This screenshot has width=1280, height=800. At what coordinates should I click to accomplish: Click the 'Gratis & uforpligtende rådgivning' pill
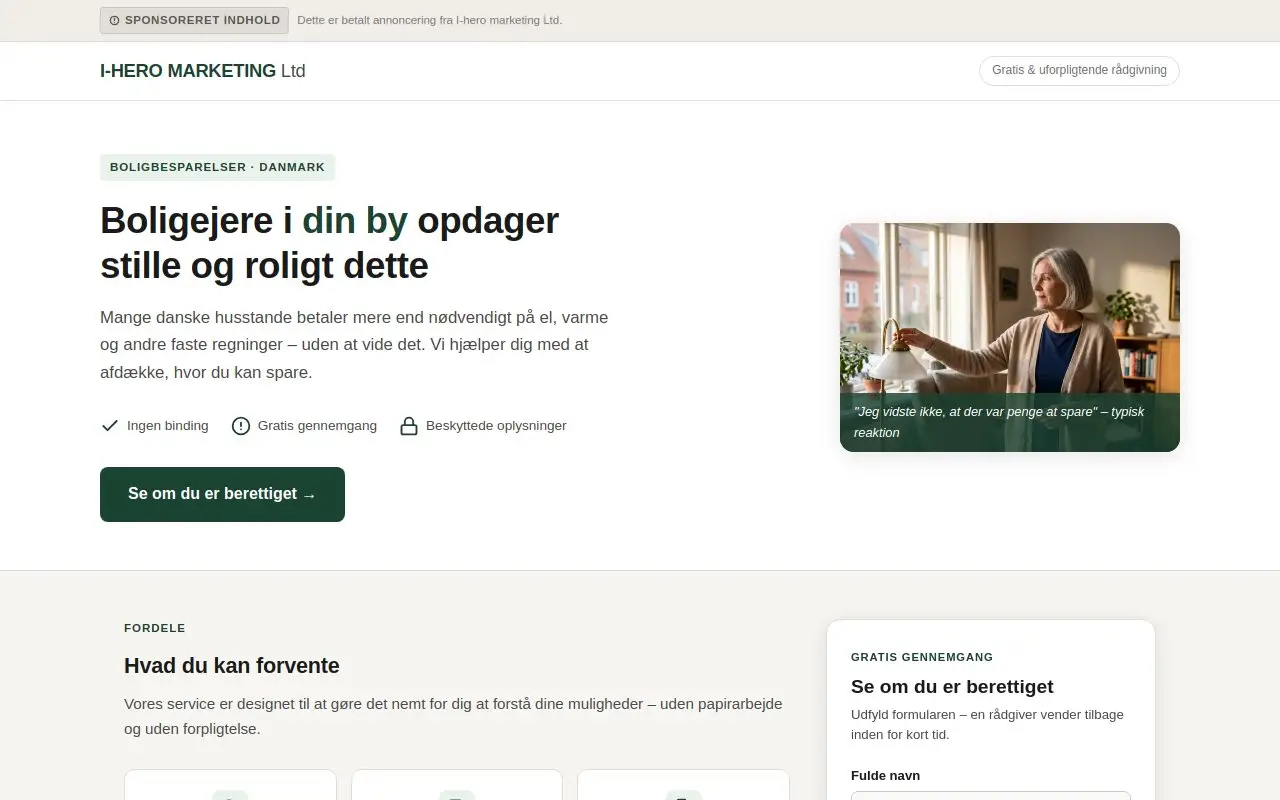coord(1079,71)
